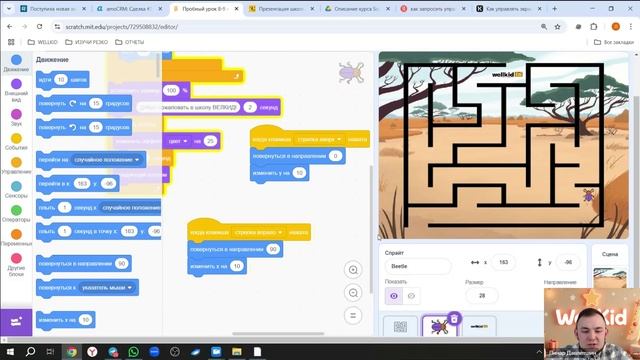Click the Размер field with 28
Screen dimensions: 640x360
(x=482, y=296)
